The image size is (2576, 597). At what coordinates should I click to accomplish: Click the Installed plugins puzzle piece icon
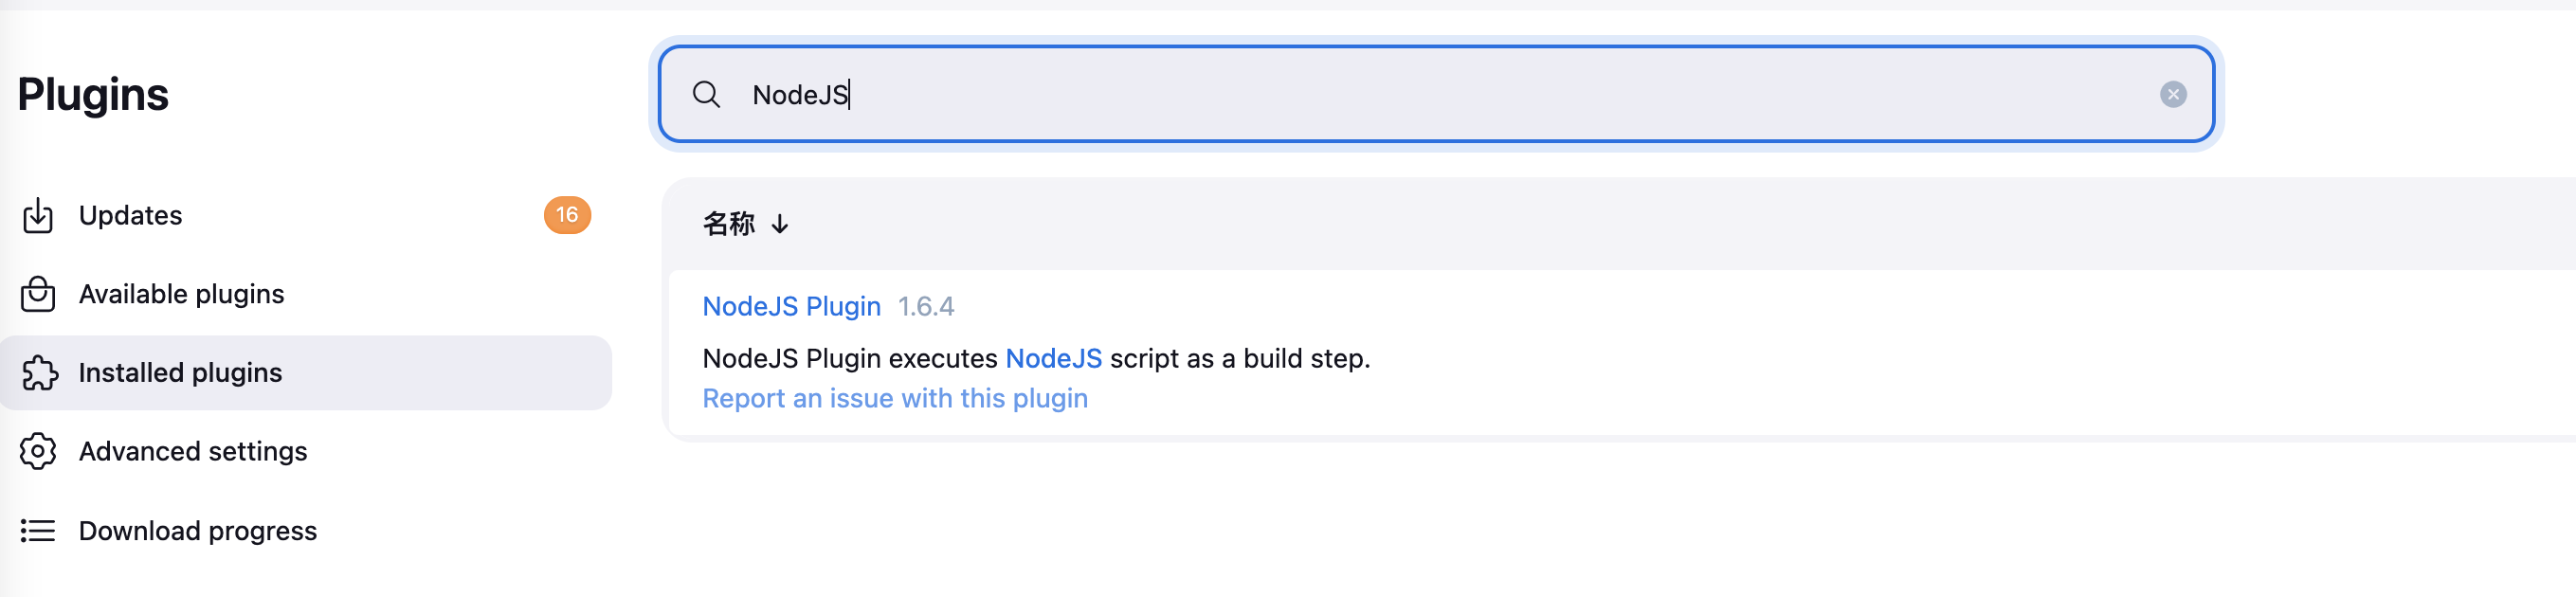click(38, 373)
